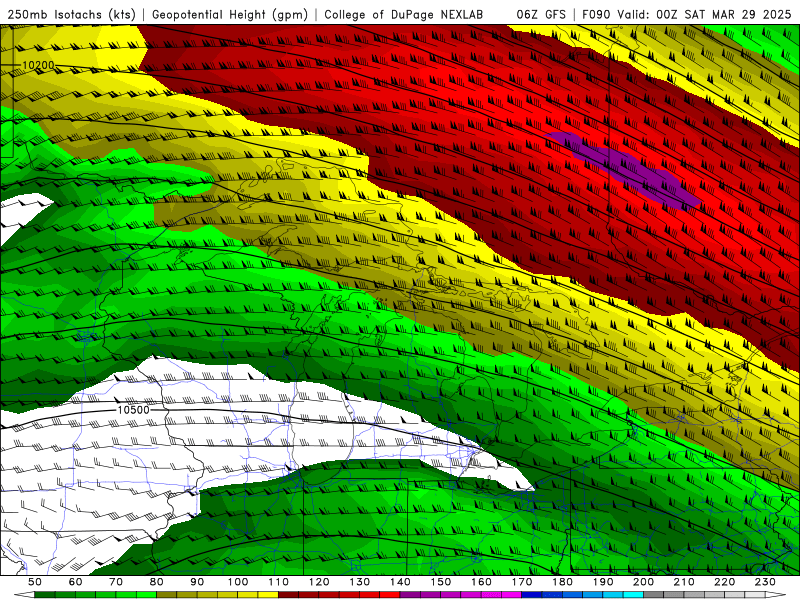Click the 'F090' forecast hour text
This screenshot has width=800, height=600.
tap(596, 14)
